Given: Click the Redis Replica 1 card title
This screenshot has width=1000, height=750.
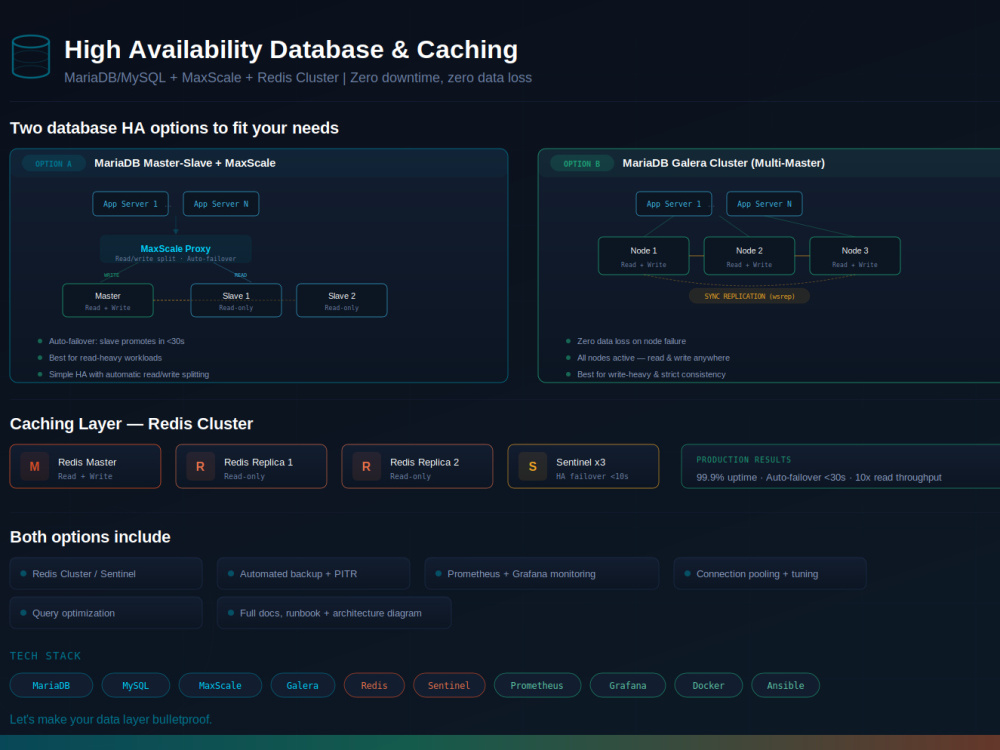Looking at the screenshot, I should click(x=258, y=462).
